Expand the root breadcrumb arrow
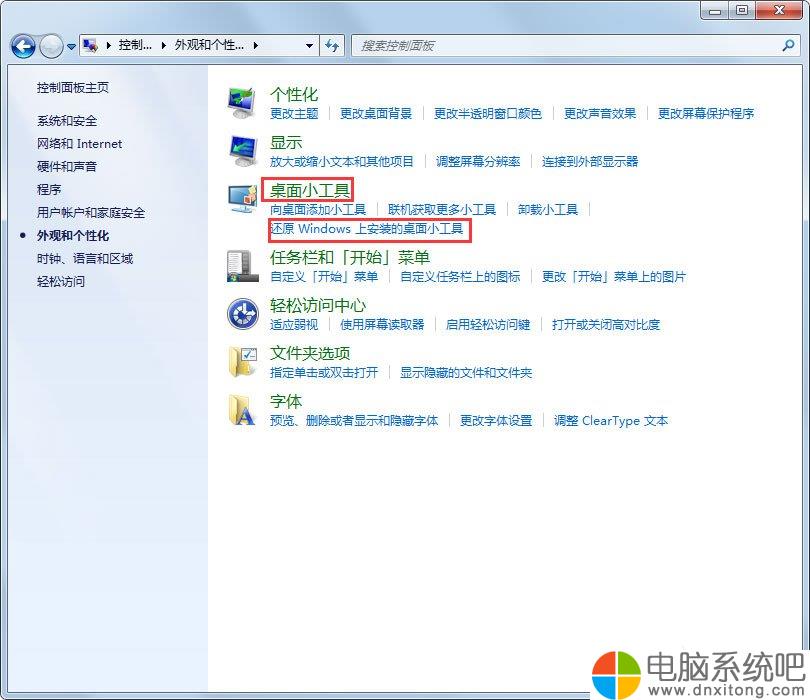 [108, 45]
